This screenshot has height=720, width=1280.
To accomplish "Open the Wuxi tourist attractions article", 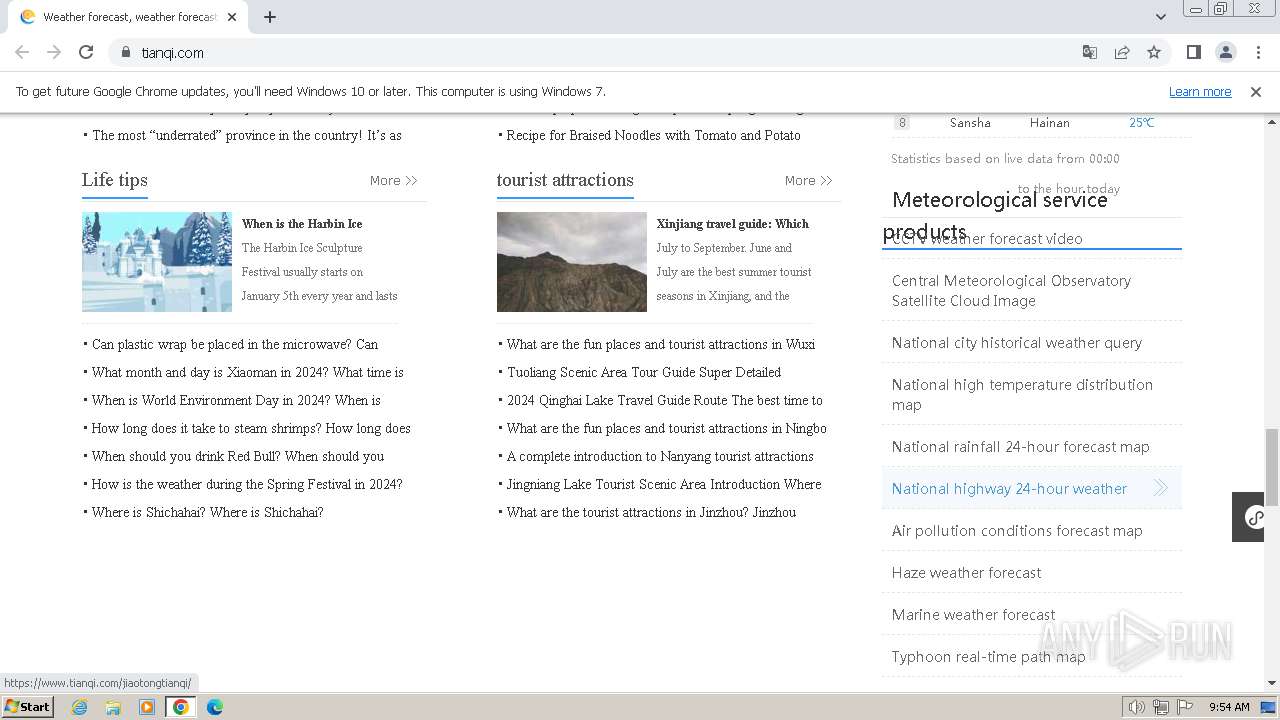I will [x=661, y=344].
